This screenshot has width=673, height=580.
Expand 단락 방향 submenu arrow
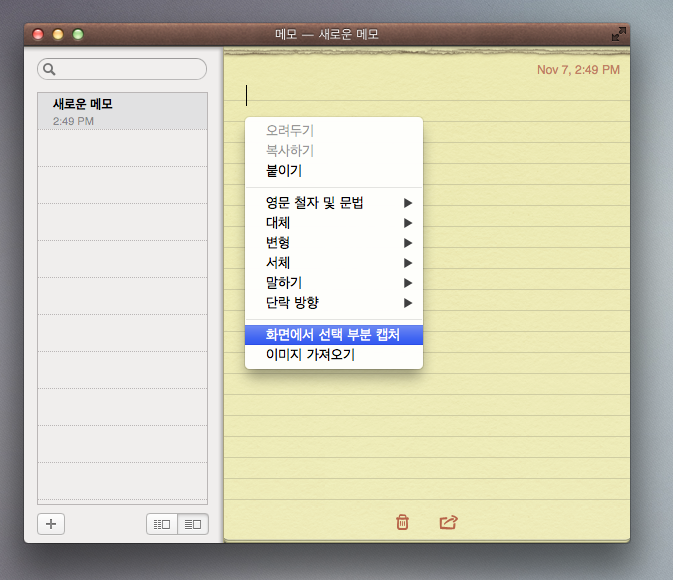[408, 303]
